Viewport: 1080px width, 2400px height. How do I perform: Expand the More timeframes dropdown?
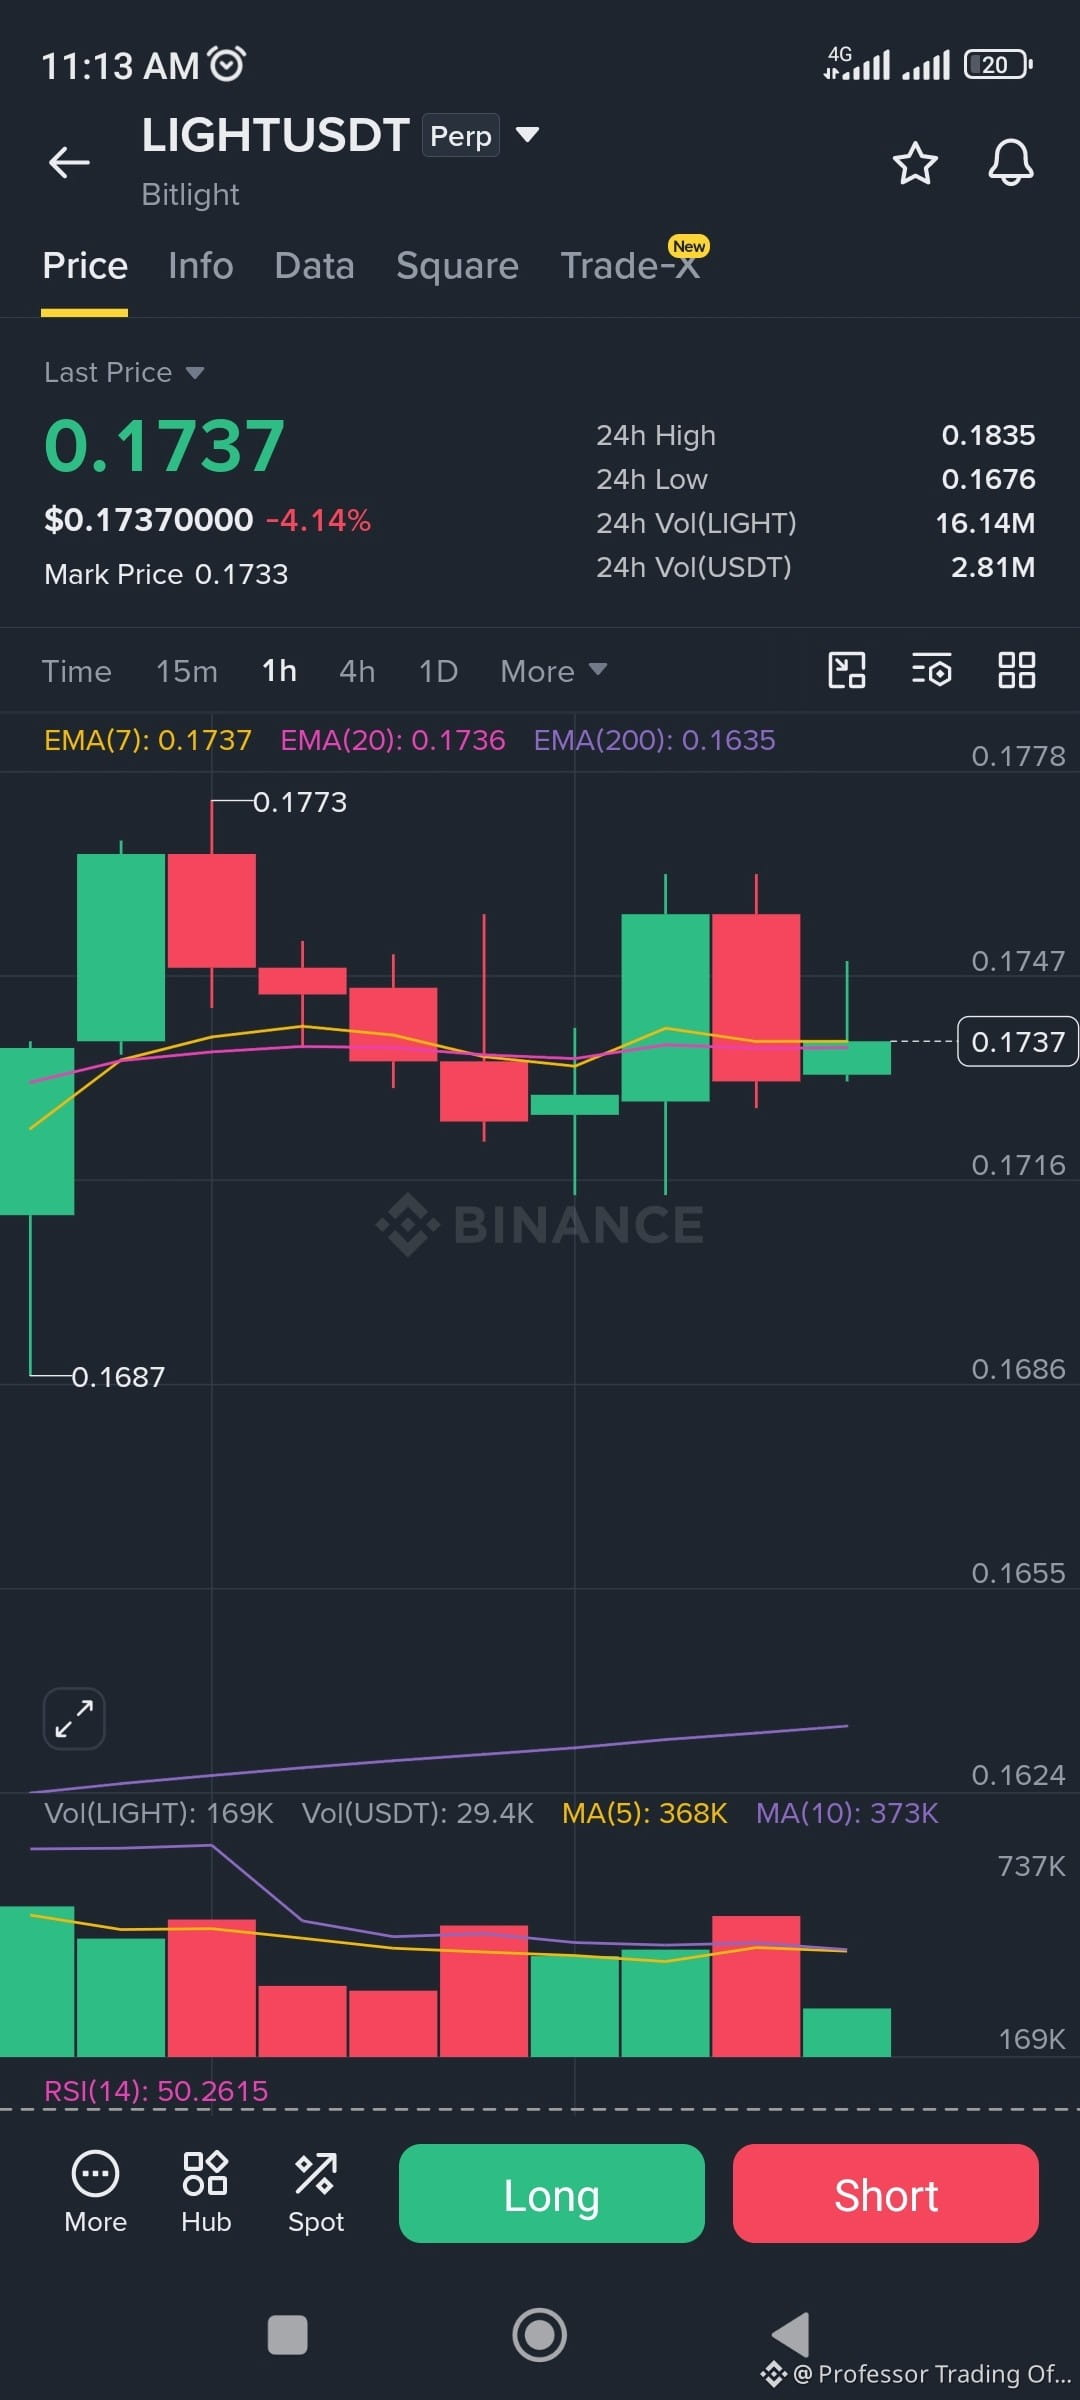tap(553, 671)
